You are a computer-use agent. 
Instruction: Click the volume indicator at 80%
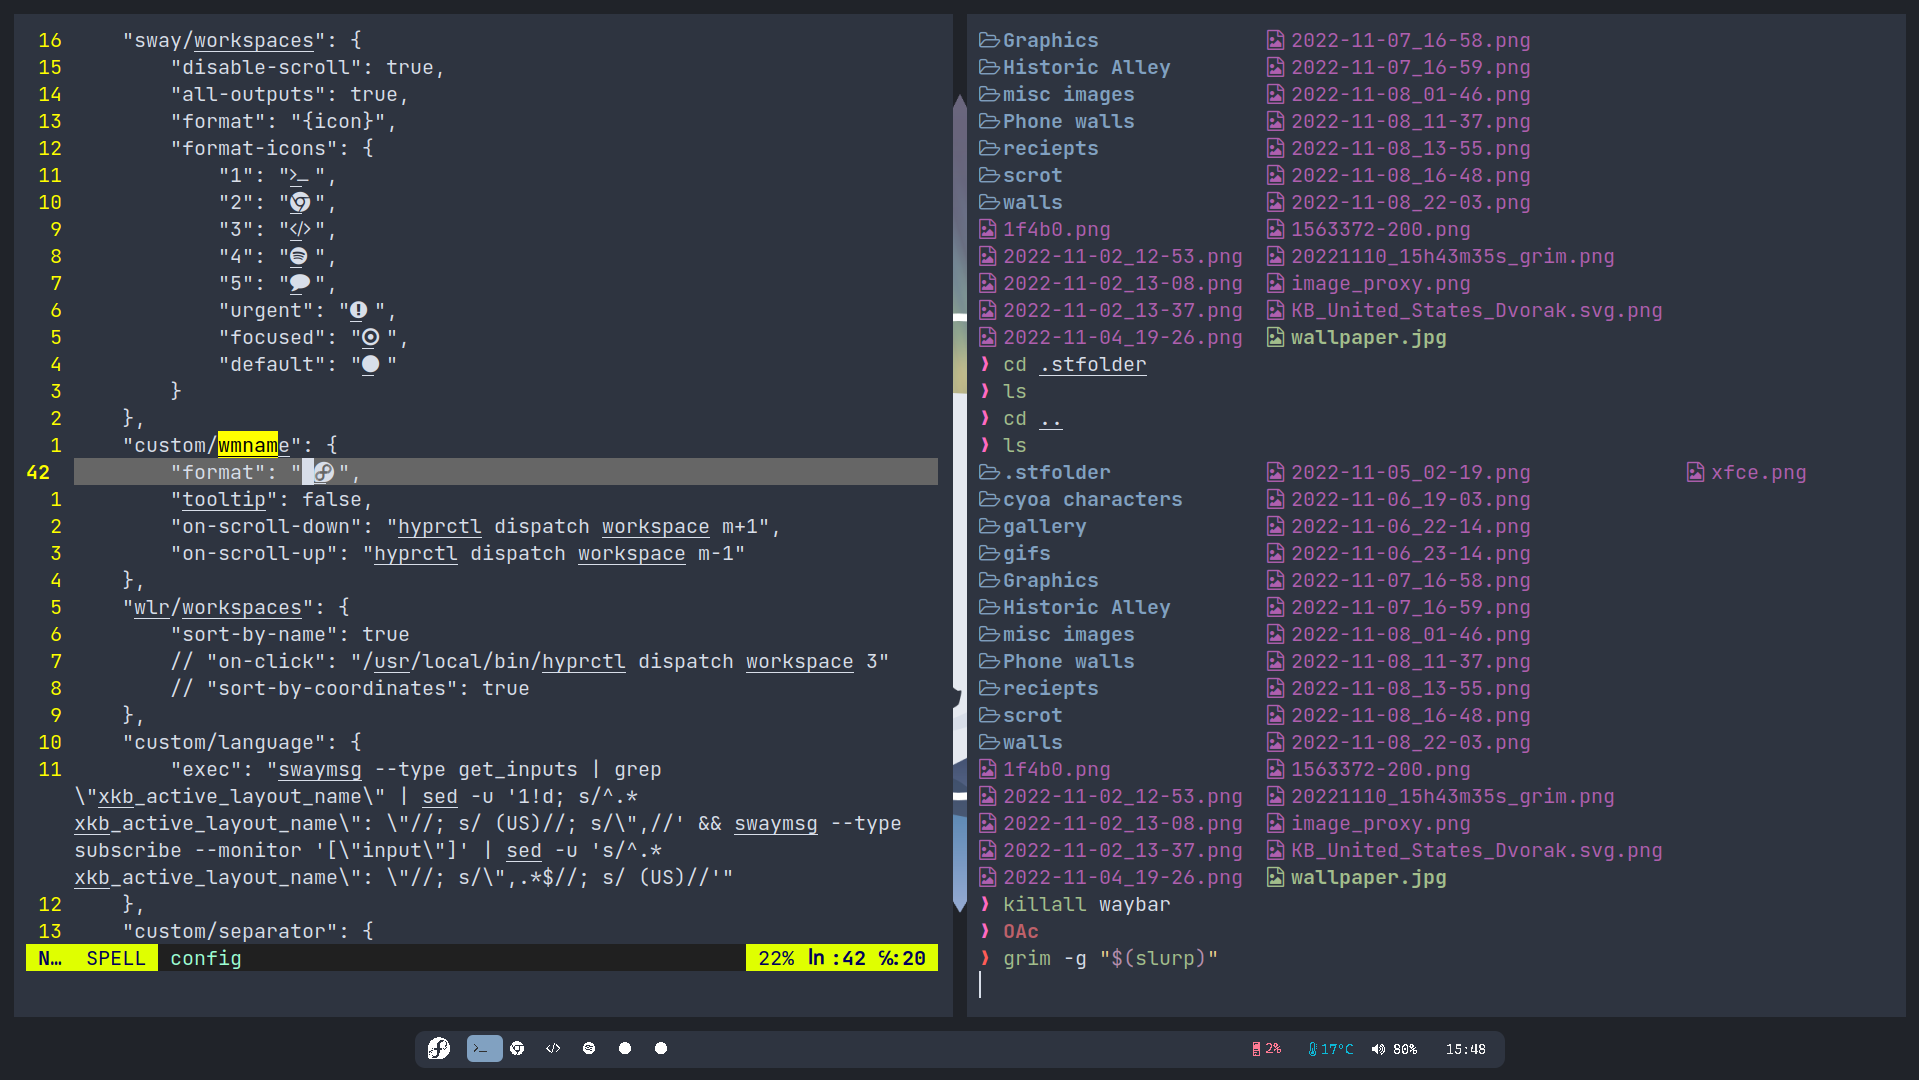point(1394,1049)
